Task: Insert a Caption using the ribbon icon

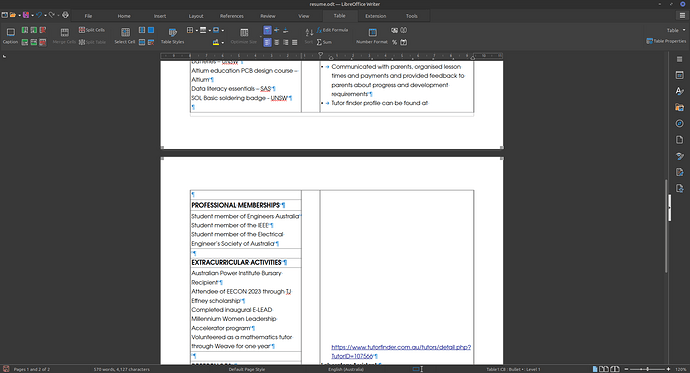Action: [x=10, y=36]
